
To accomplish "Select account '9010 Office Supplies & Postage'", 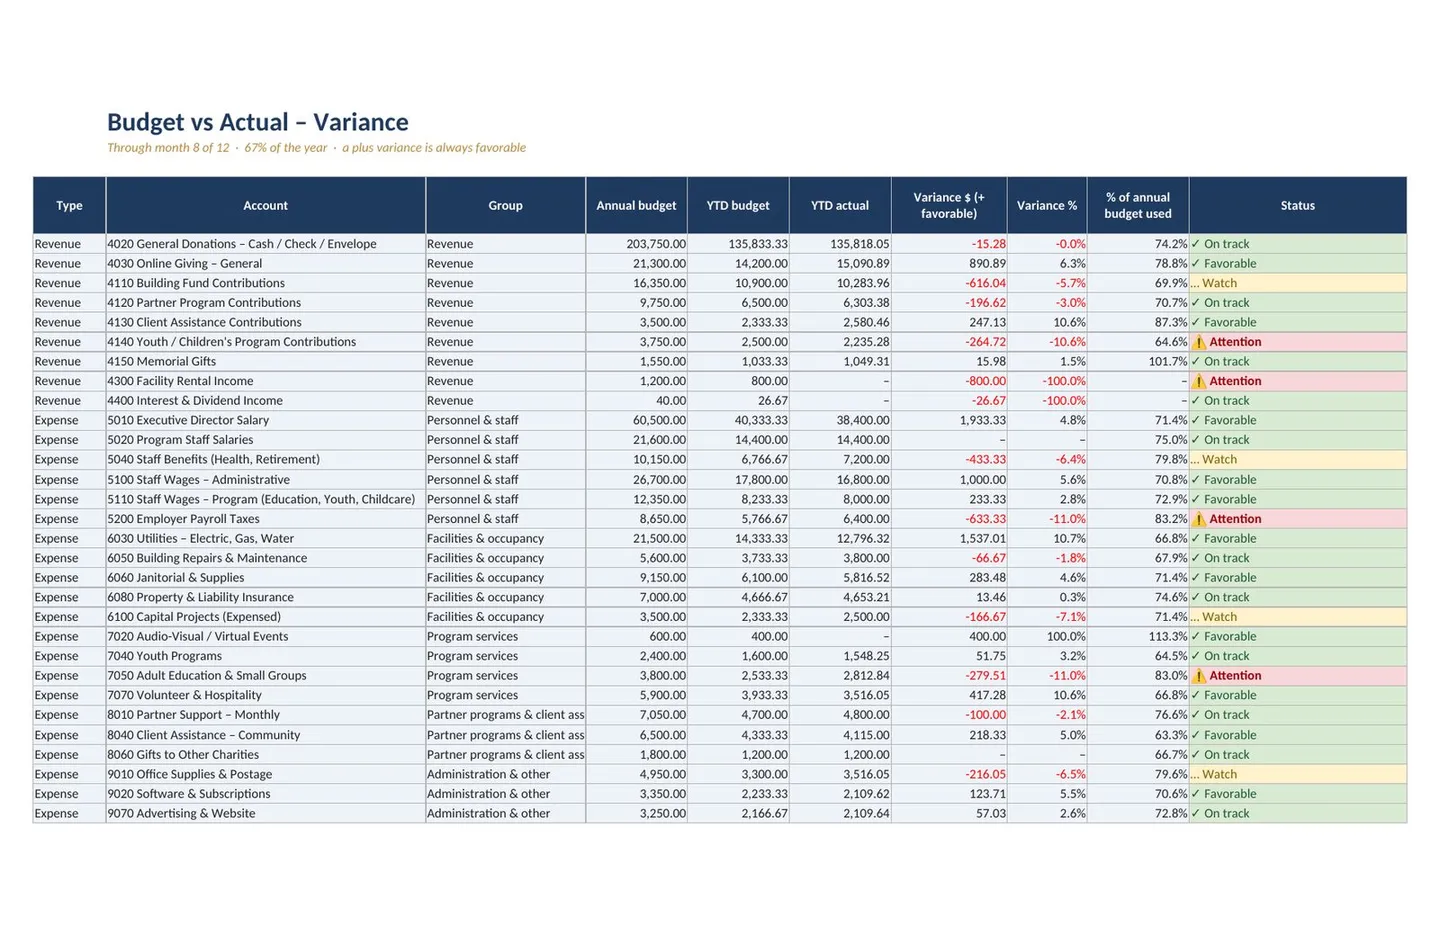I will tap(265, 774).
